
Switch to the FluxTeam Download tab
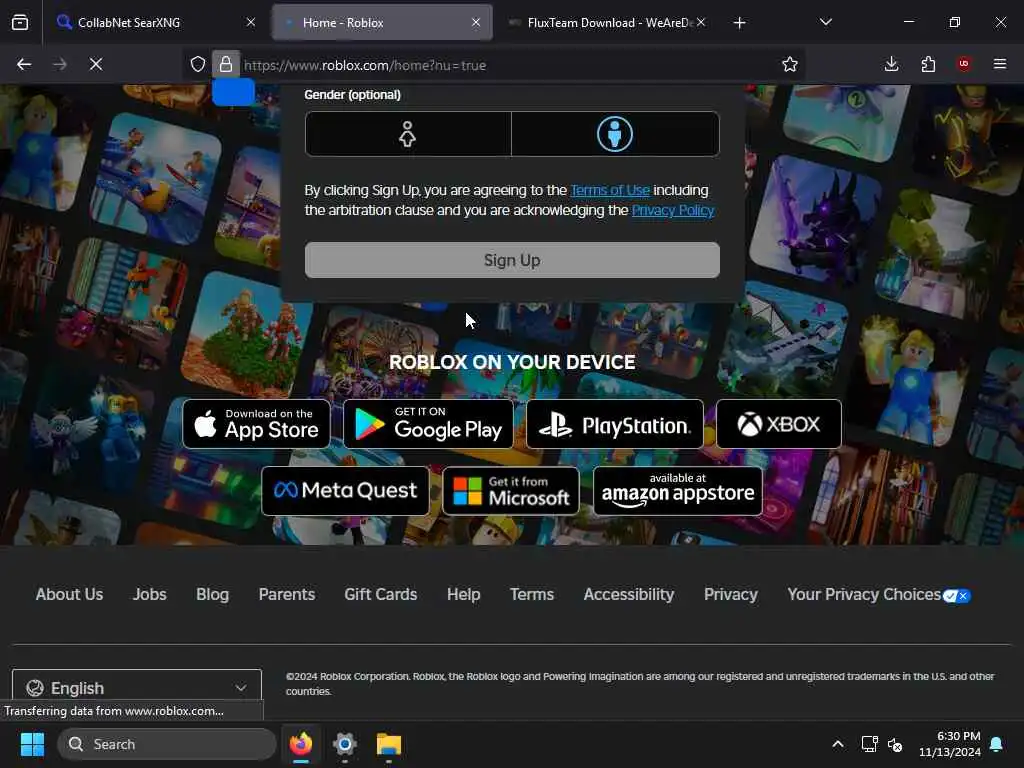click(x=607, y=22)
